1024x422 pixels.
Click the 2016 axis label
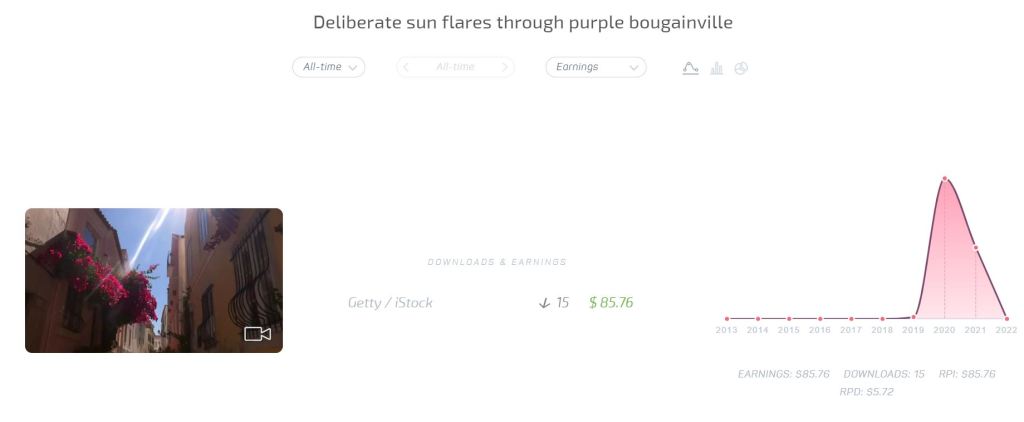click(x=820, y=330)
